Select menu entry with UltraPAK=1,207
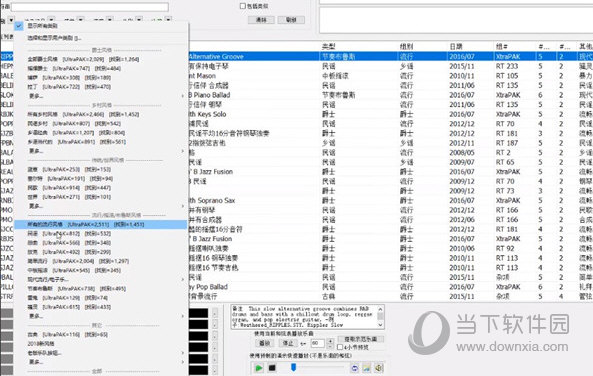 click(101, 132)
